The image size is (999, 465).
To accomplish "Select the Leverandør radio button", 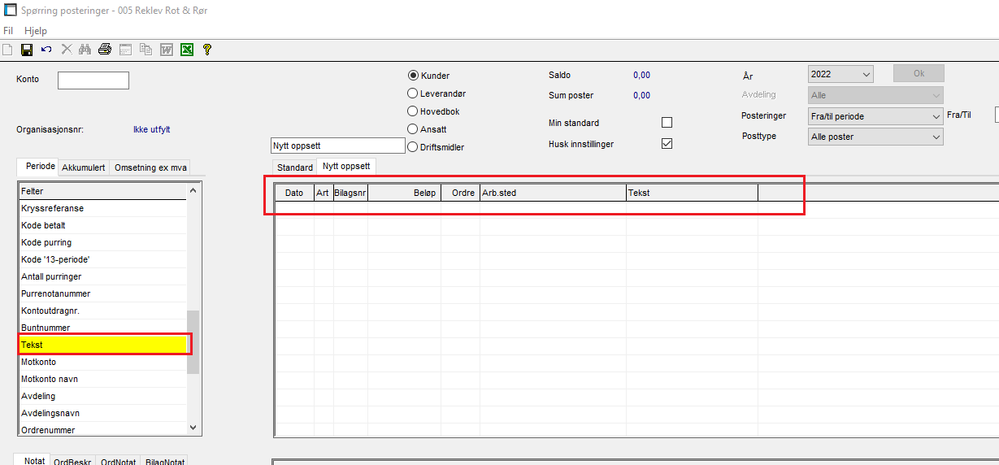I will (x=413, y=93).
